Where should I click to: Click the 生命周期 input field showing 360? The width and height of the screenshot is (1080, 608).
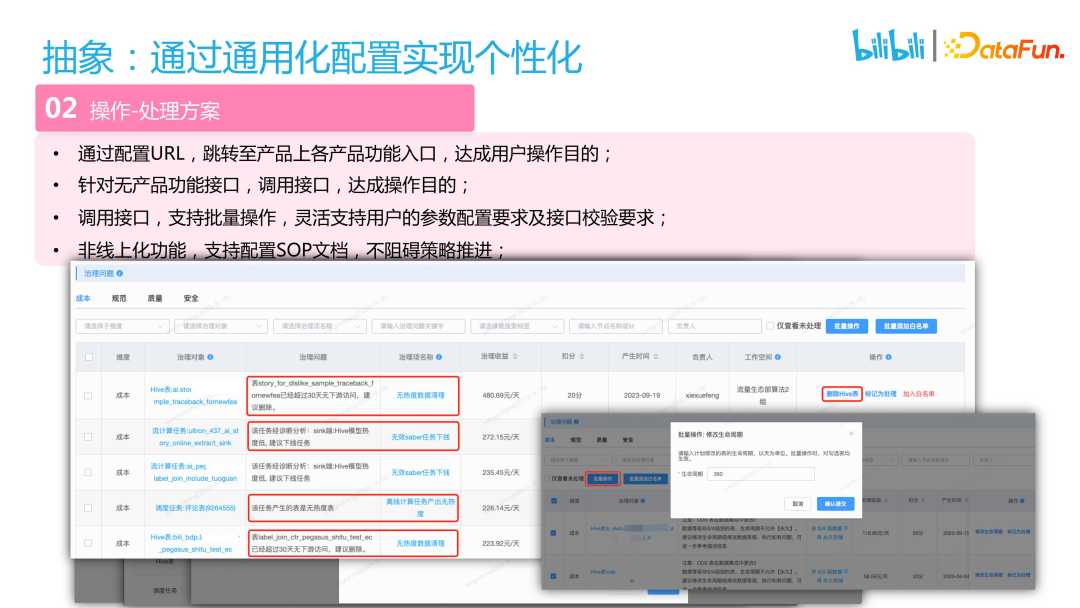coord(760,472)
